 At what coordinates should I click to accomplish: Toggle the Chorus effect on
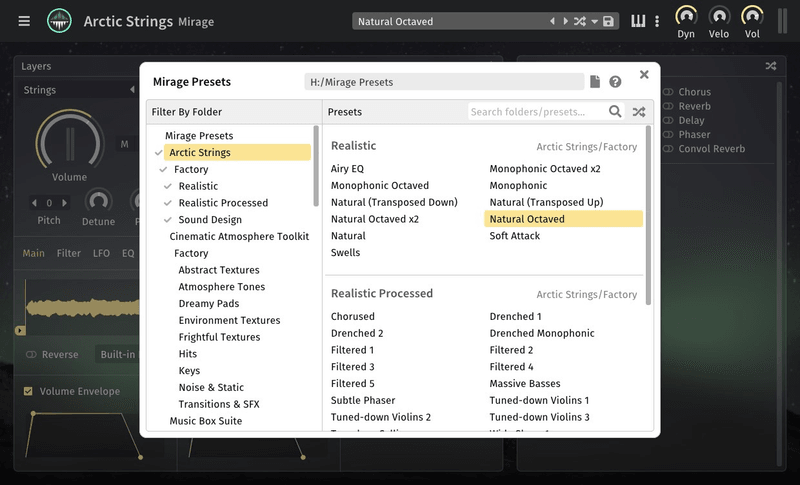point(668,92)
